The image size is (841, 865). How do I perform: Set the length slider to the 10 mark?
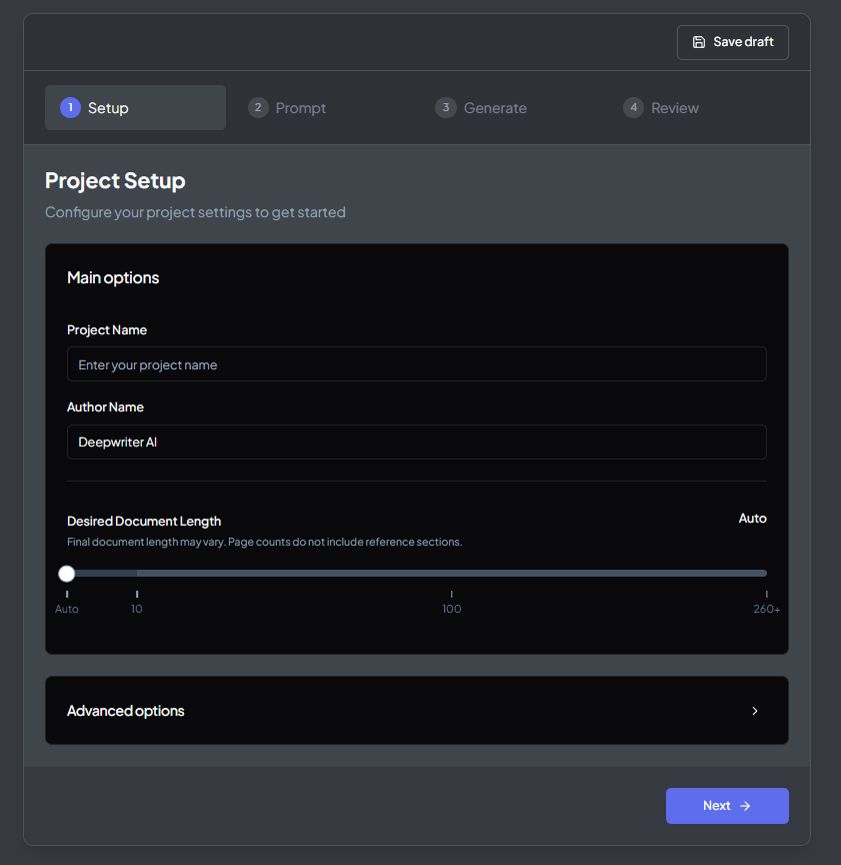point(137,573)
